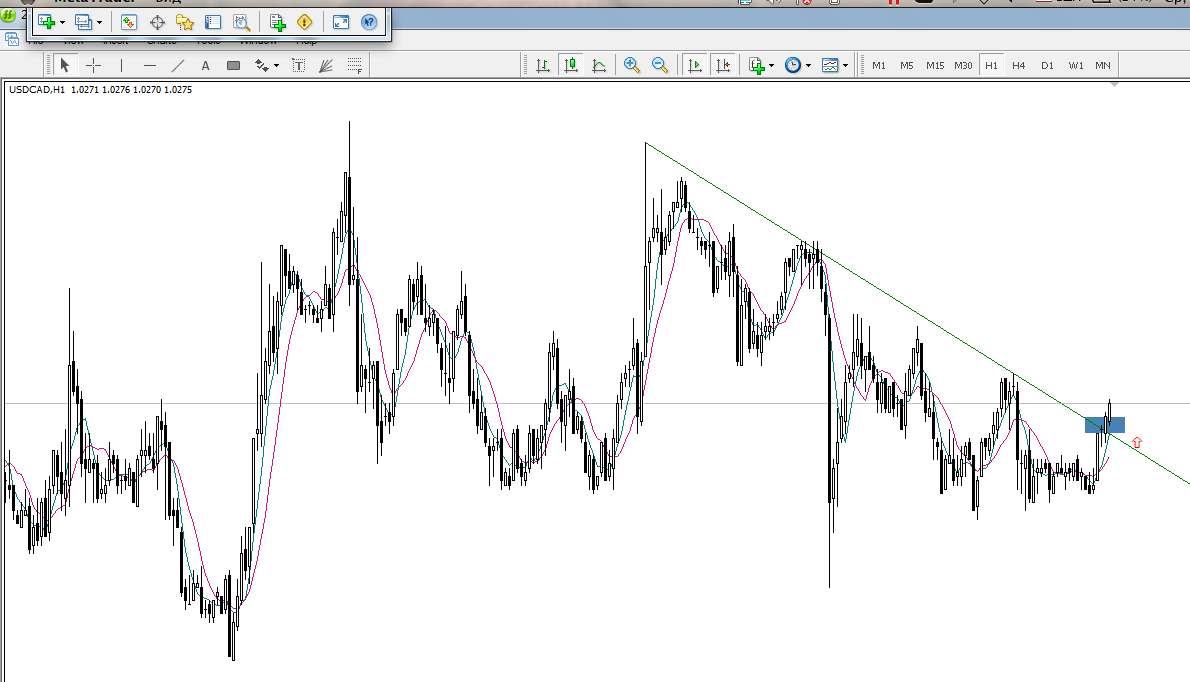Switch to full screen mode icon
This screenshot has width=1190, height=682.
341,22
